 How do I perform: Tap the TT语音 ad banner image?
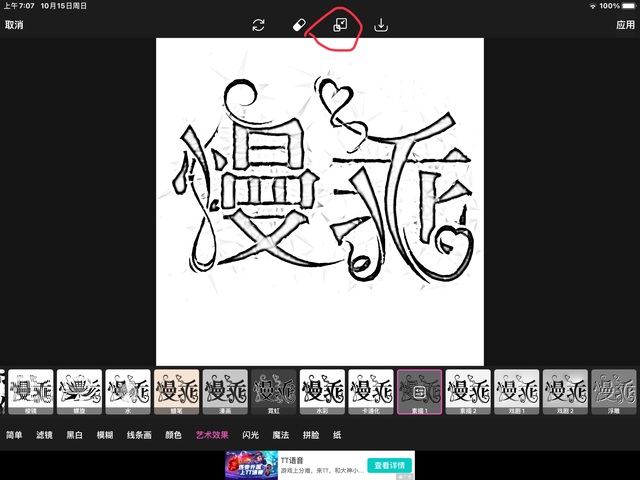(x=249, y=465)
